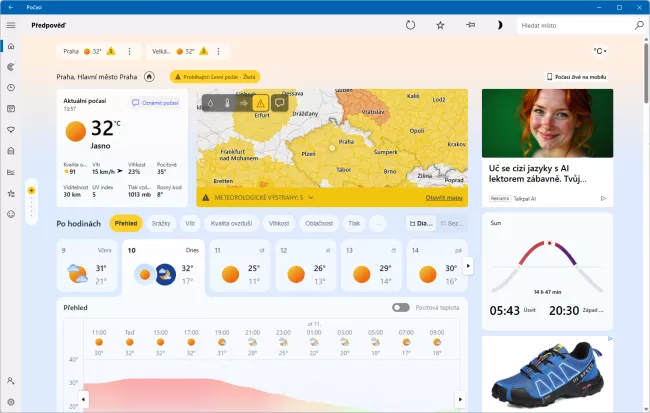Select the day 14 forecast card with 30°
650x413 pixels.
[435, 266]
